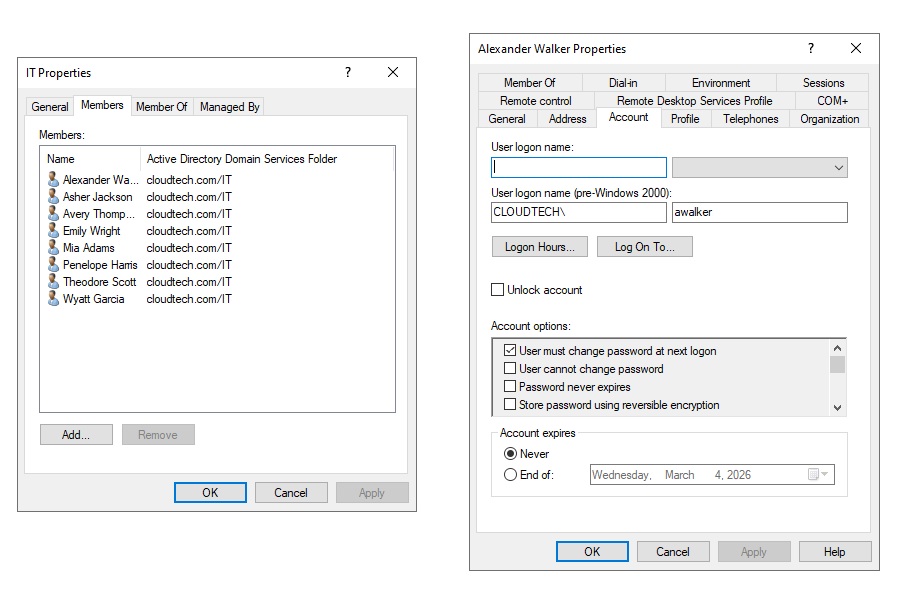The image size is (898, 611).
Task: Click the user icon next to Emily Wright
Action: tap(54, 231)
